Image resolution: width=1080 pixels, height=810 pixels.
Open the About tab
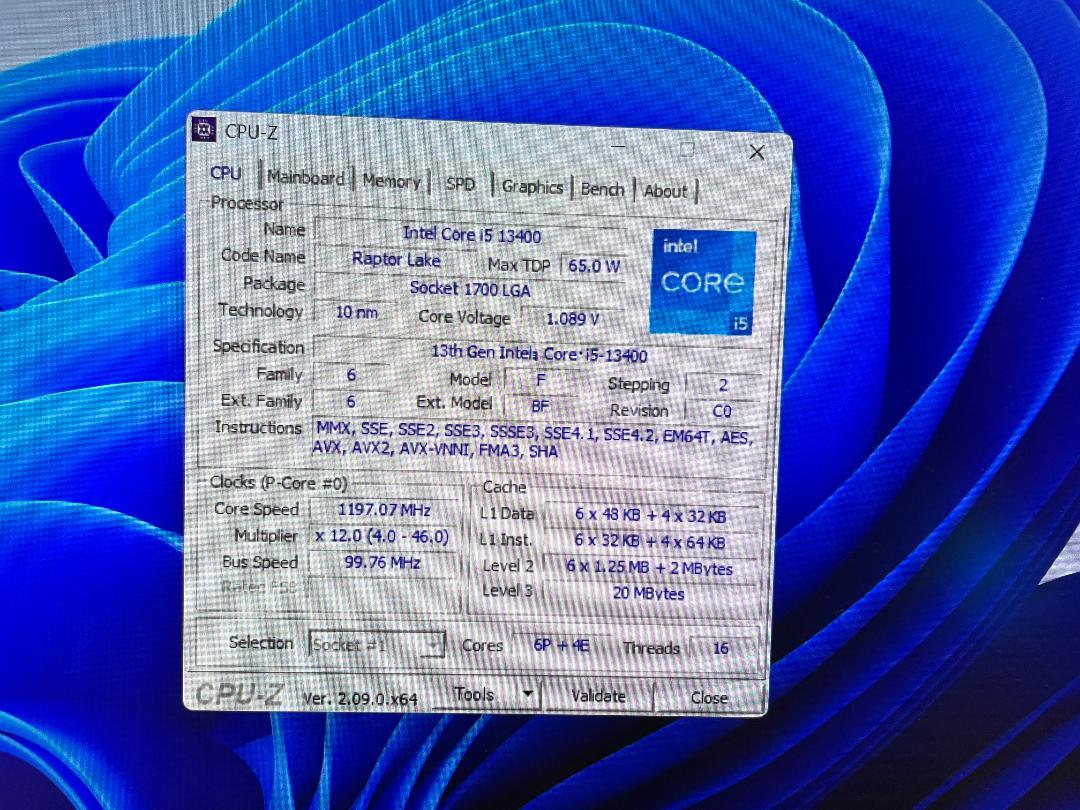(666, 191)
